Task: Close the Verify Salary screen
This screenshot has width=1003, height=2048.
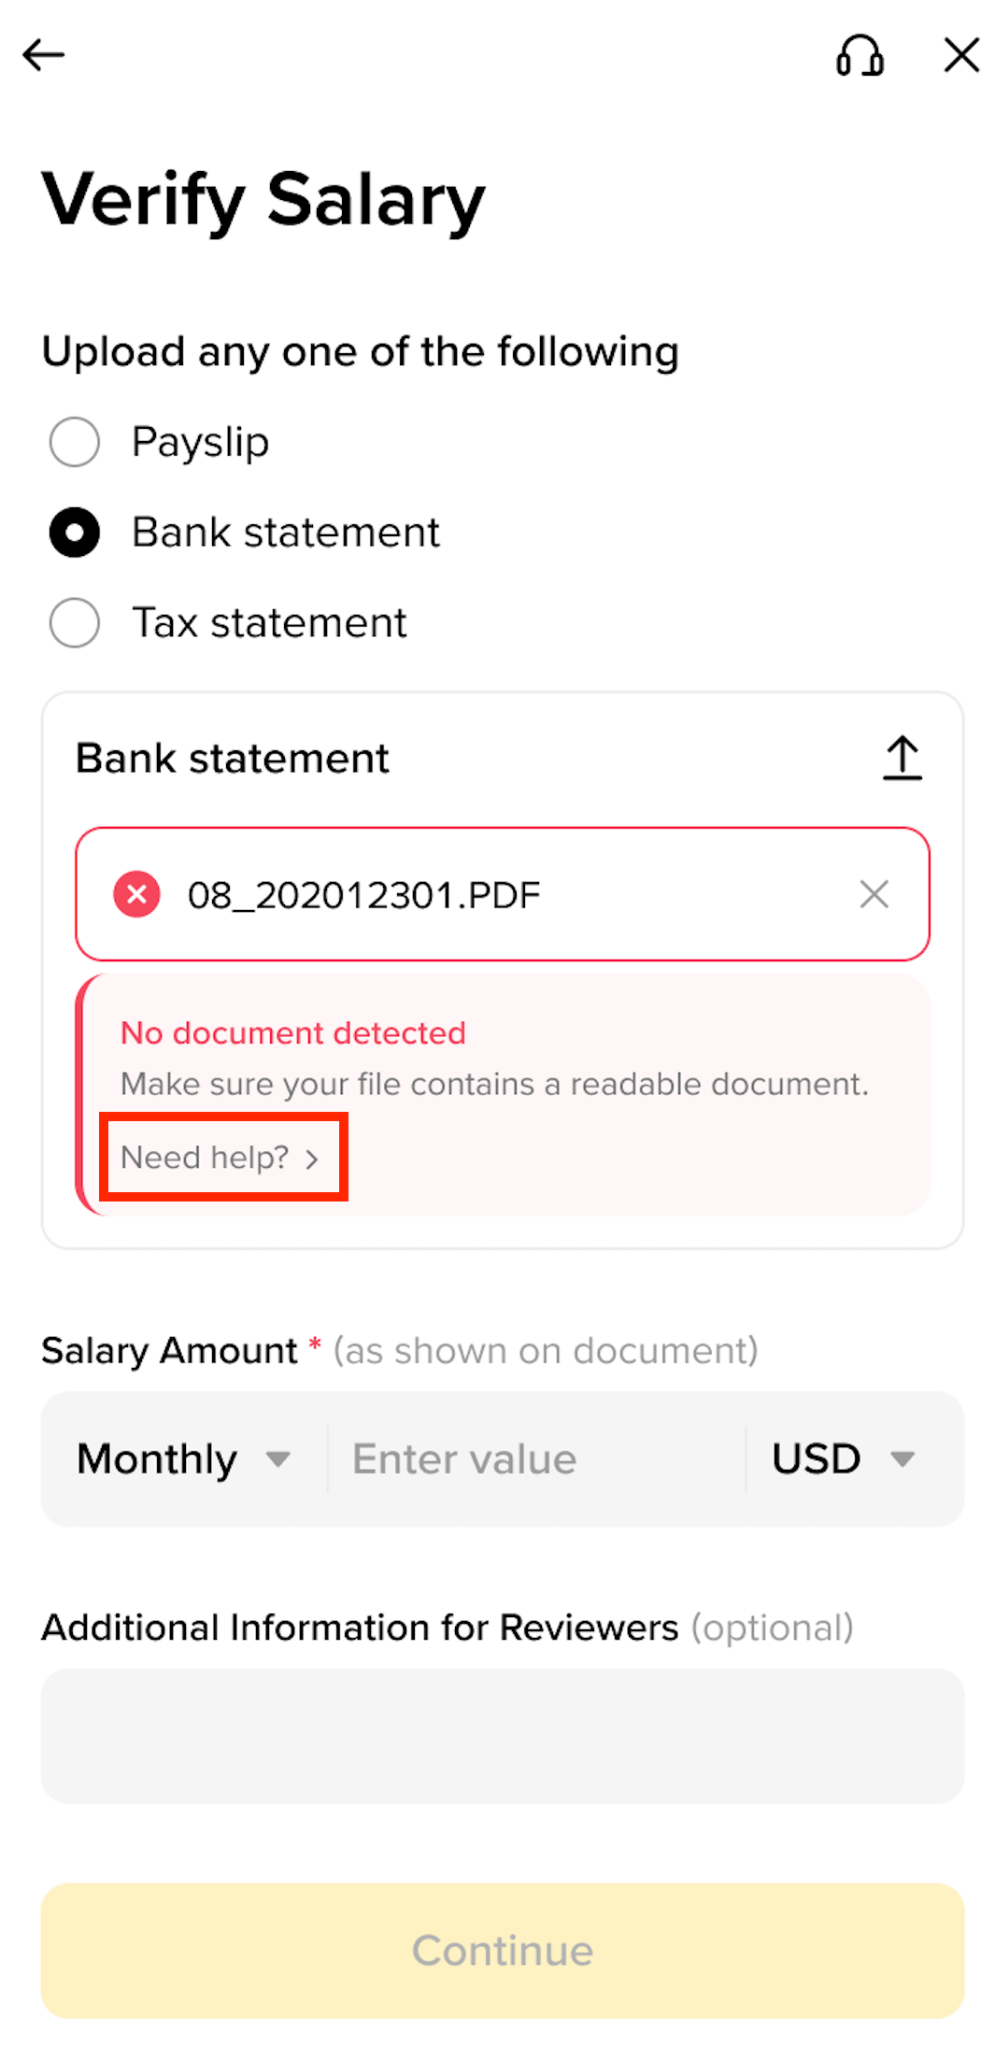Action: click(962, 55)
